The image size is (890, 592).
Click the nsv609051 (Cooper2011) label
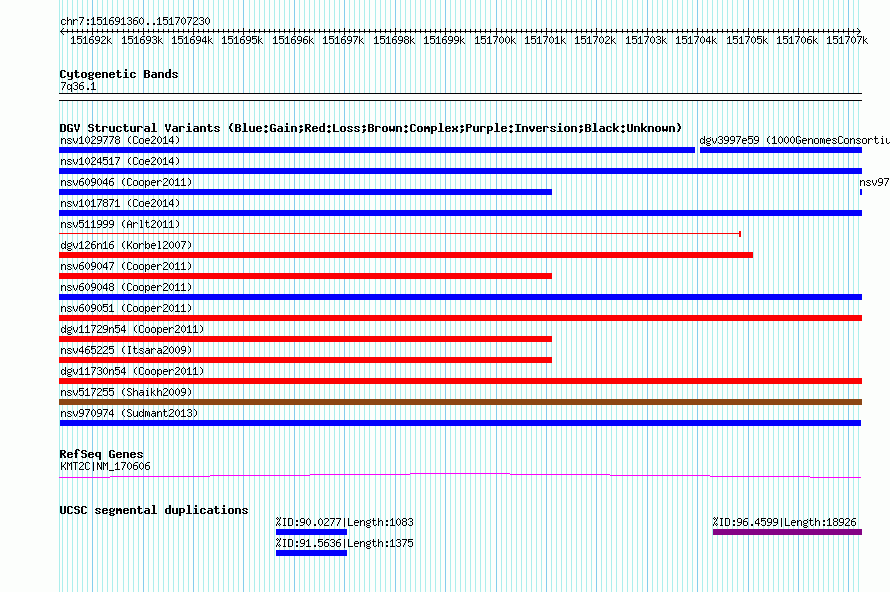click(x=126, y=308)
